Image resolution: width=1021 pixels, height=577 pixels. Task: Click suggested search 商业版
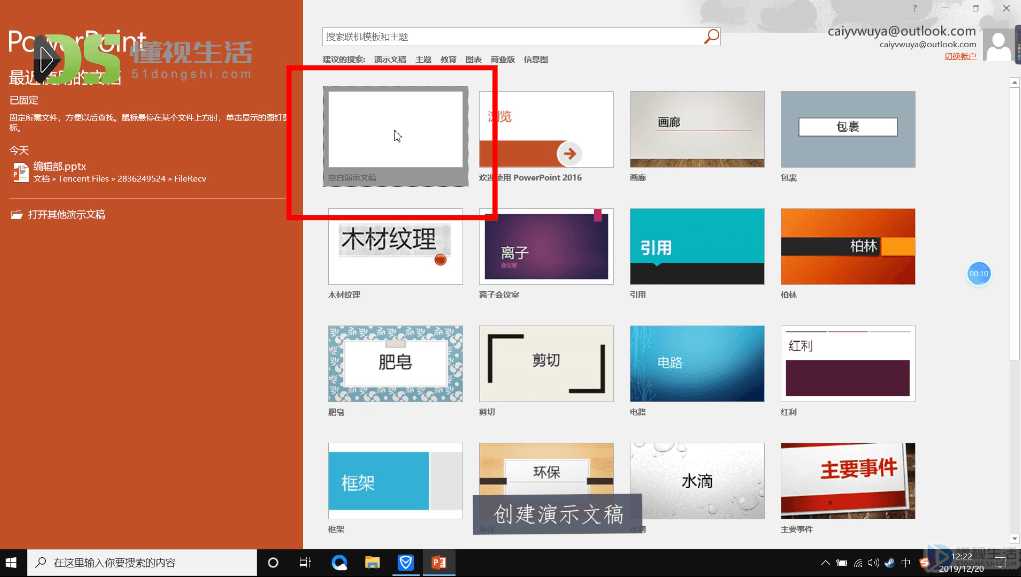[503, 59]
